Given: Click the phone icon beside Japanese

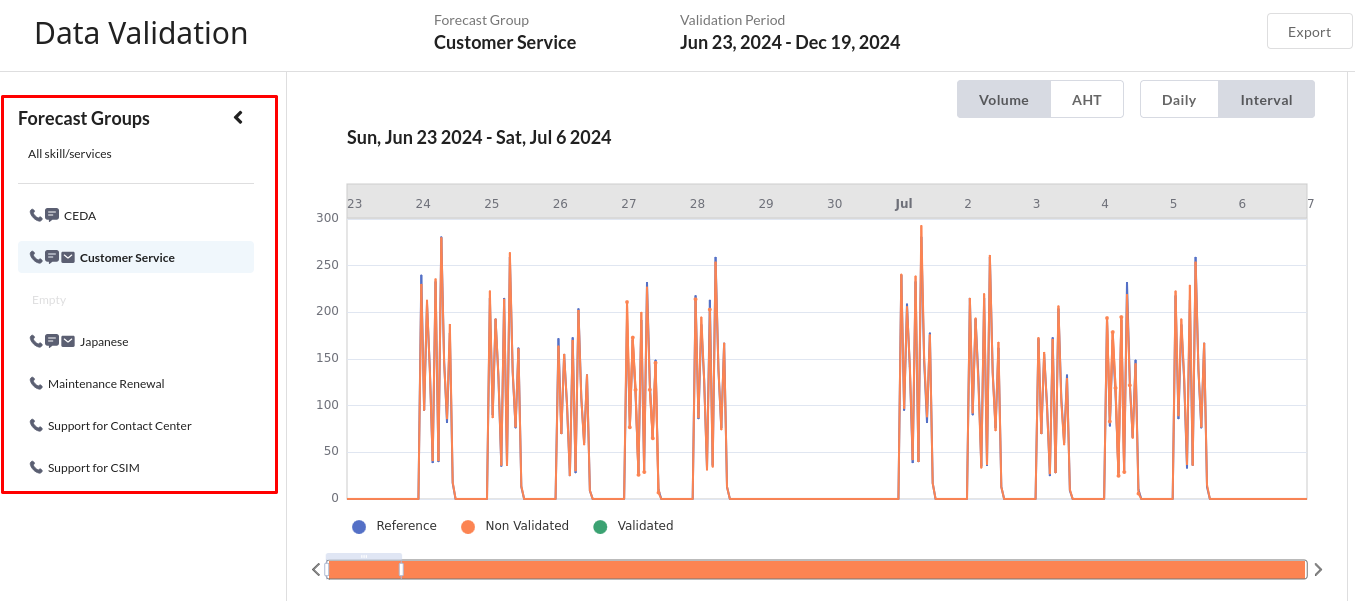Looking at the screenshot, I should 36,341.
